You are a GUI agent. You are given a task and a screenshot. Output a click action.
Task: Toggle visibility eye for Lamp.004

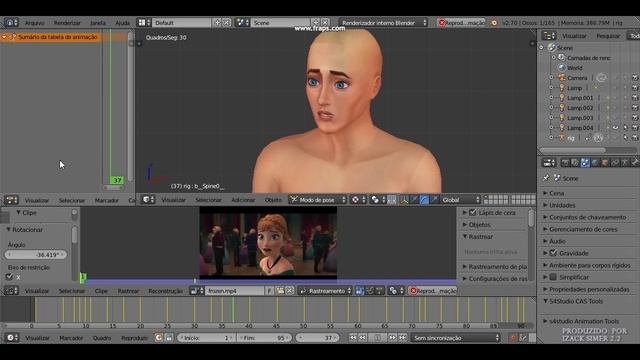point(616,128)
